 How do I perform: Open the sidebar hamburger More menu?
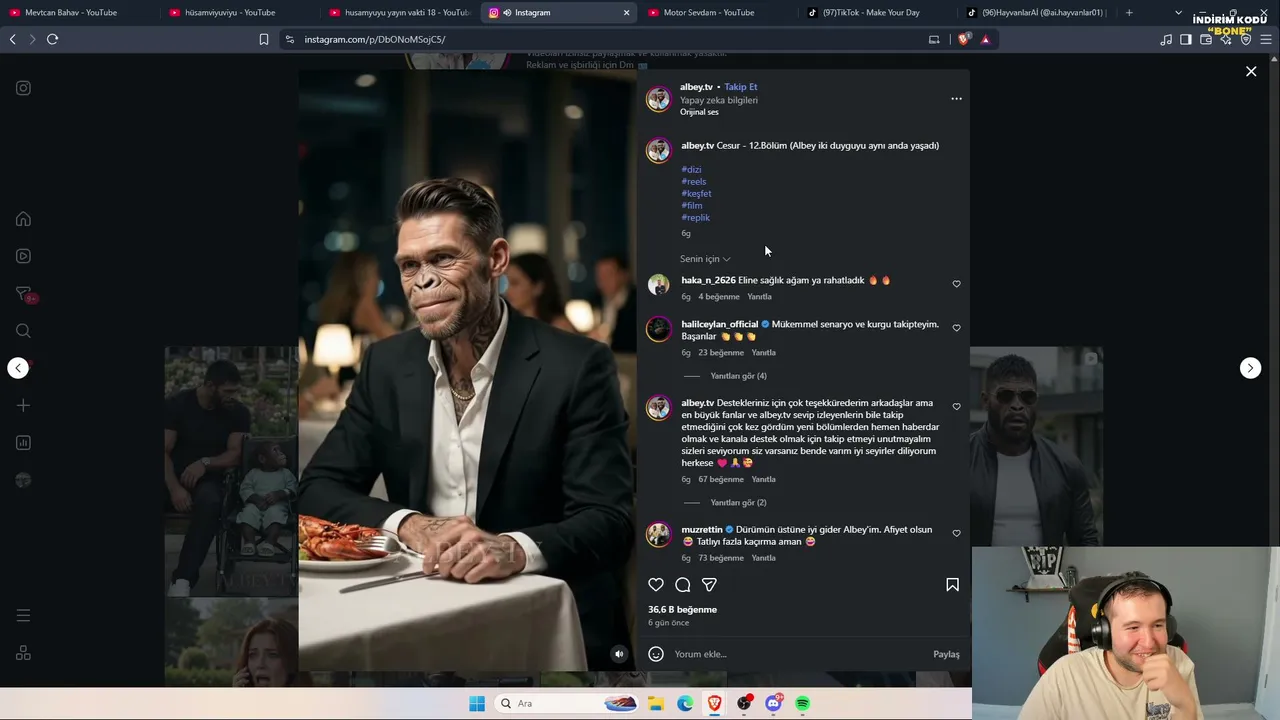23,616
